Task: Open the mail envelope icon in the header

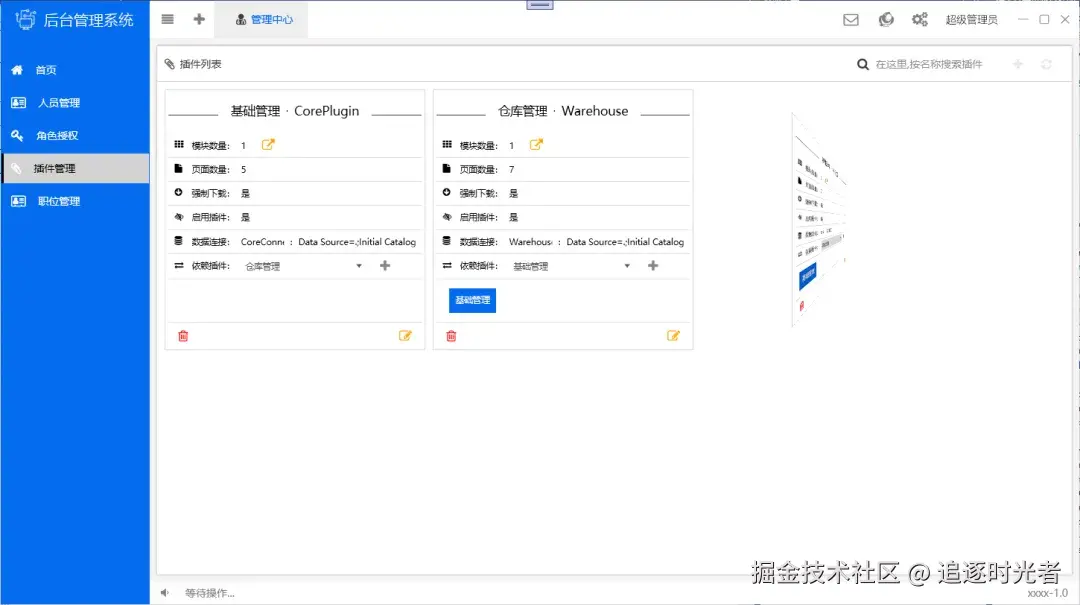Action: 851,20
